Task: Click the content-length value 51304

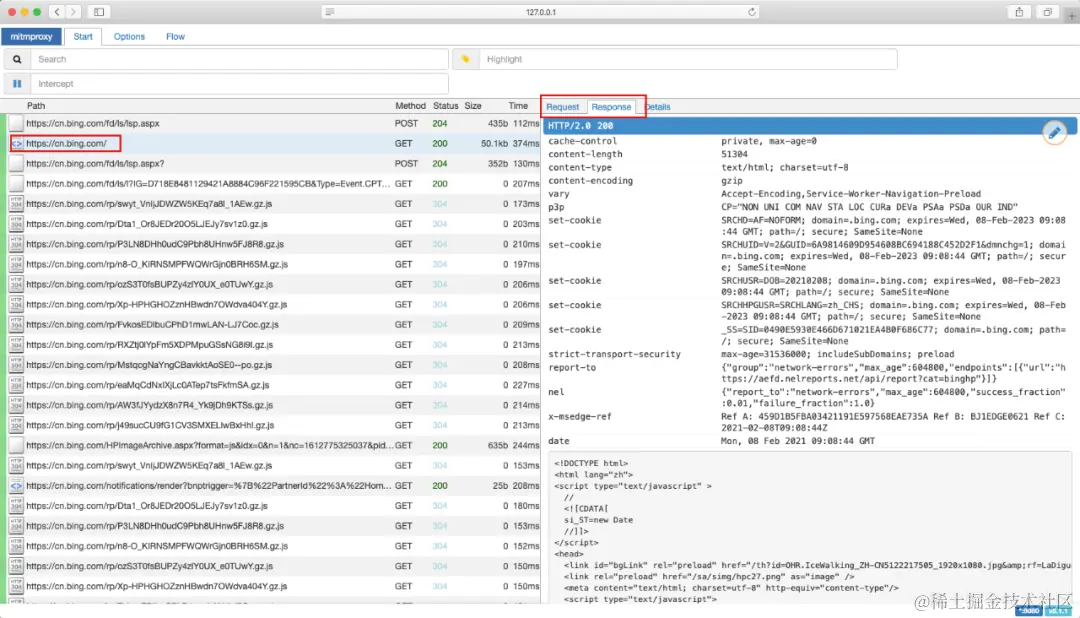Action: [734, 154]
